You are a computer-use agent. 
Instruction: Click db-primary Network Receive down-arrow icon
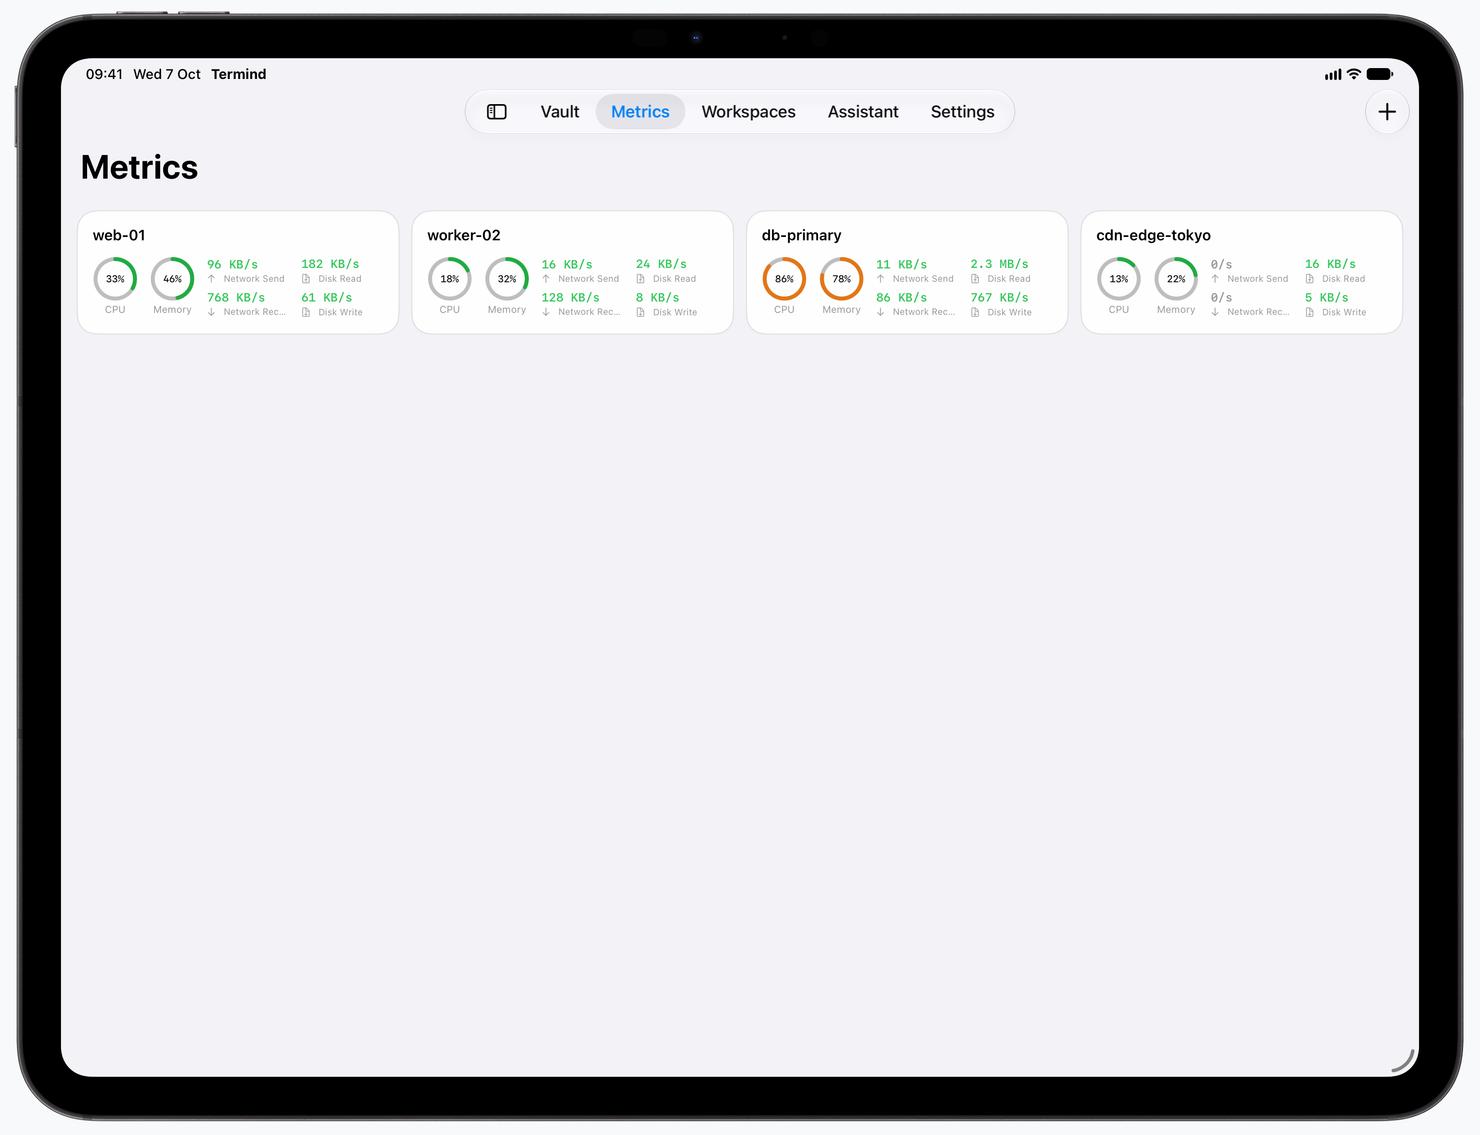[x=880, y=312]
